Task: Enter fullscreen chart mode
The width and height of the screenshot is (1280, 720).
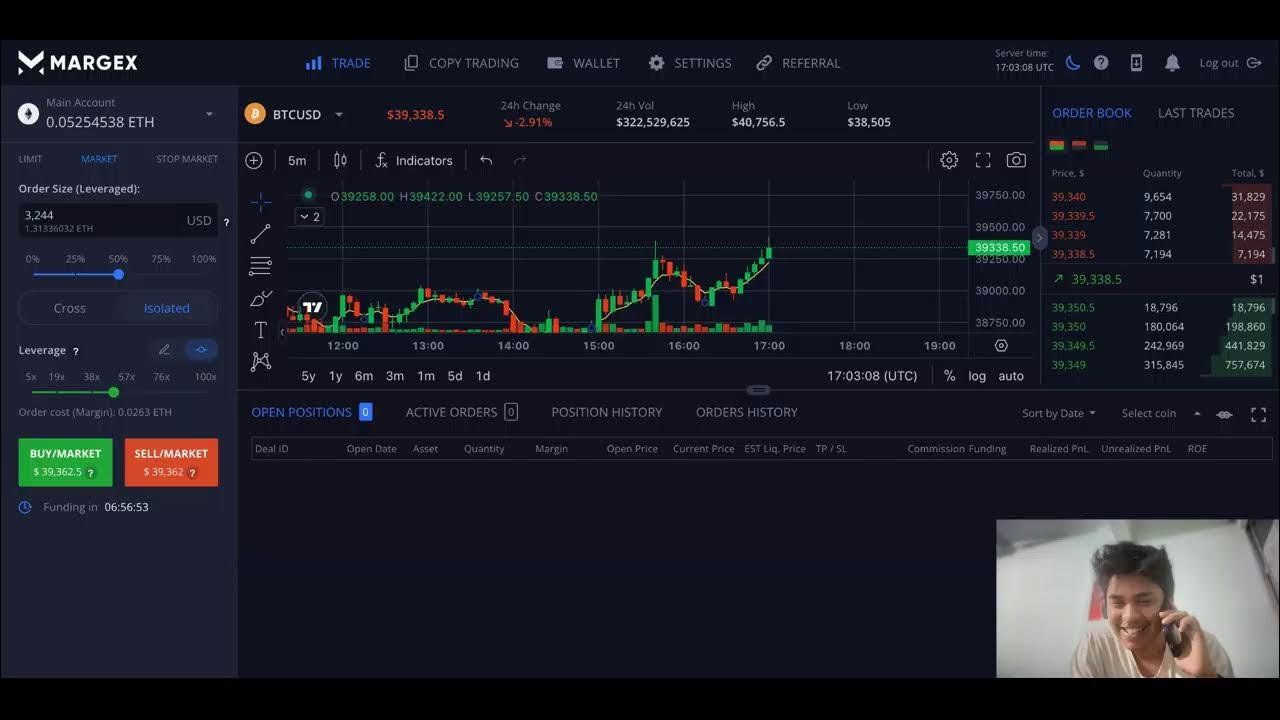Action: pyautogui.click(x=983, y=160)
